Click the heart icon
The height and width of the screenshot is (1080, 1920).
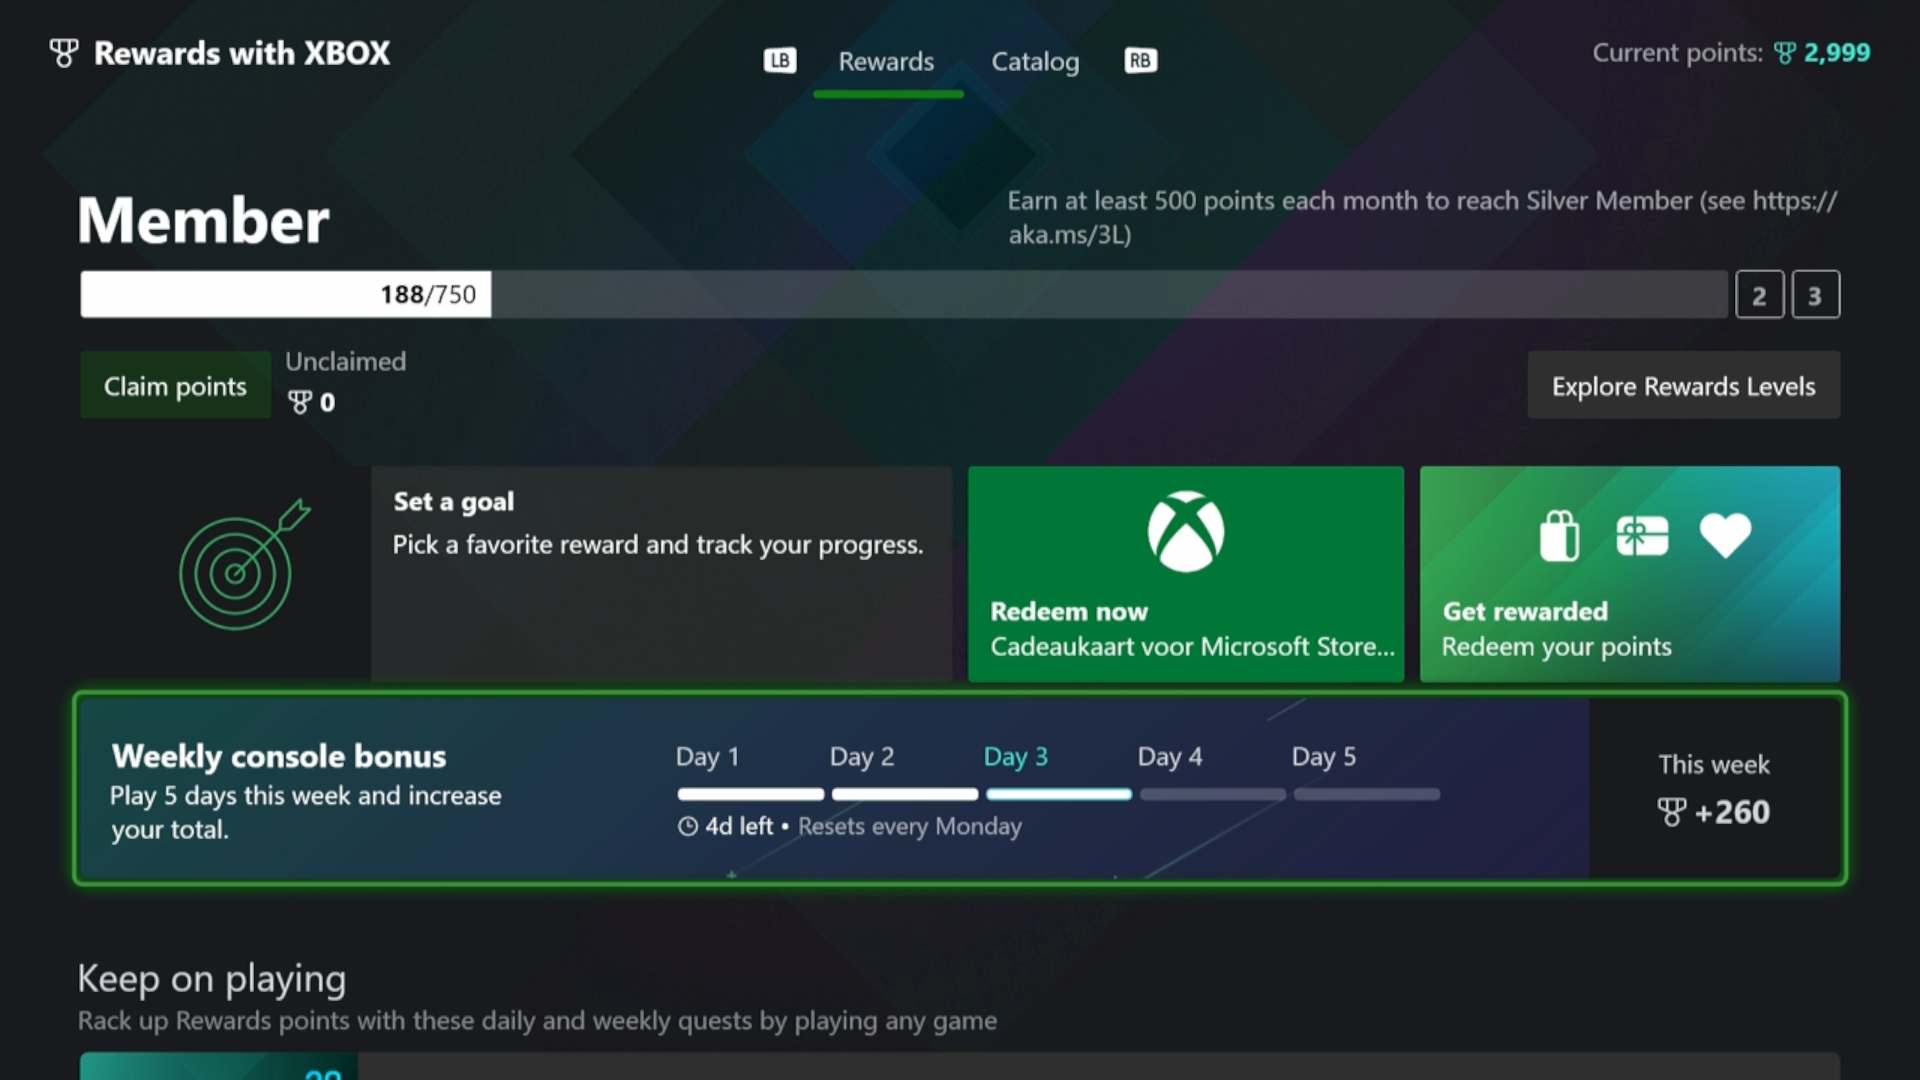(x=1725, y=536)
